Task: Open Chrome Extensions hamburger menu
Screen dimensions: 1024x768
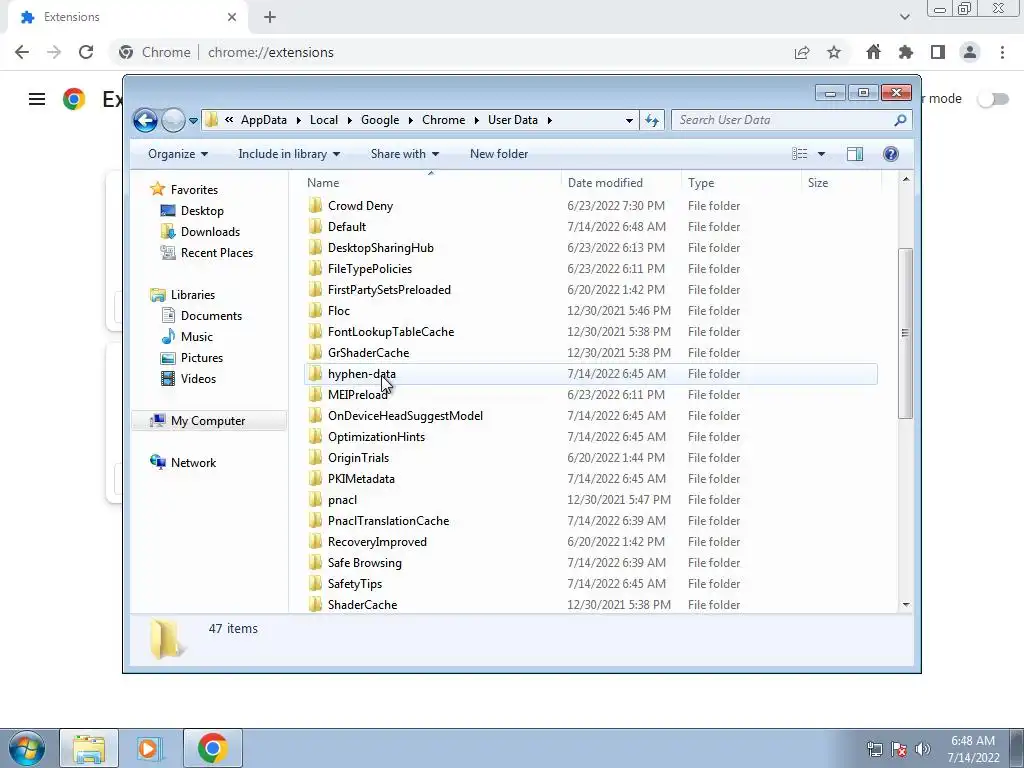Action: click(x=37, y=99)
